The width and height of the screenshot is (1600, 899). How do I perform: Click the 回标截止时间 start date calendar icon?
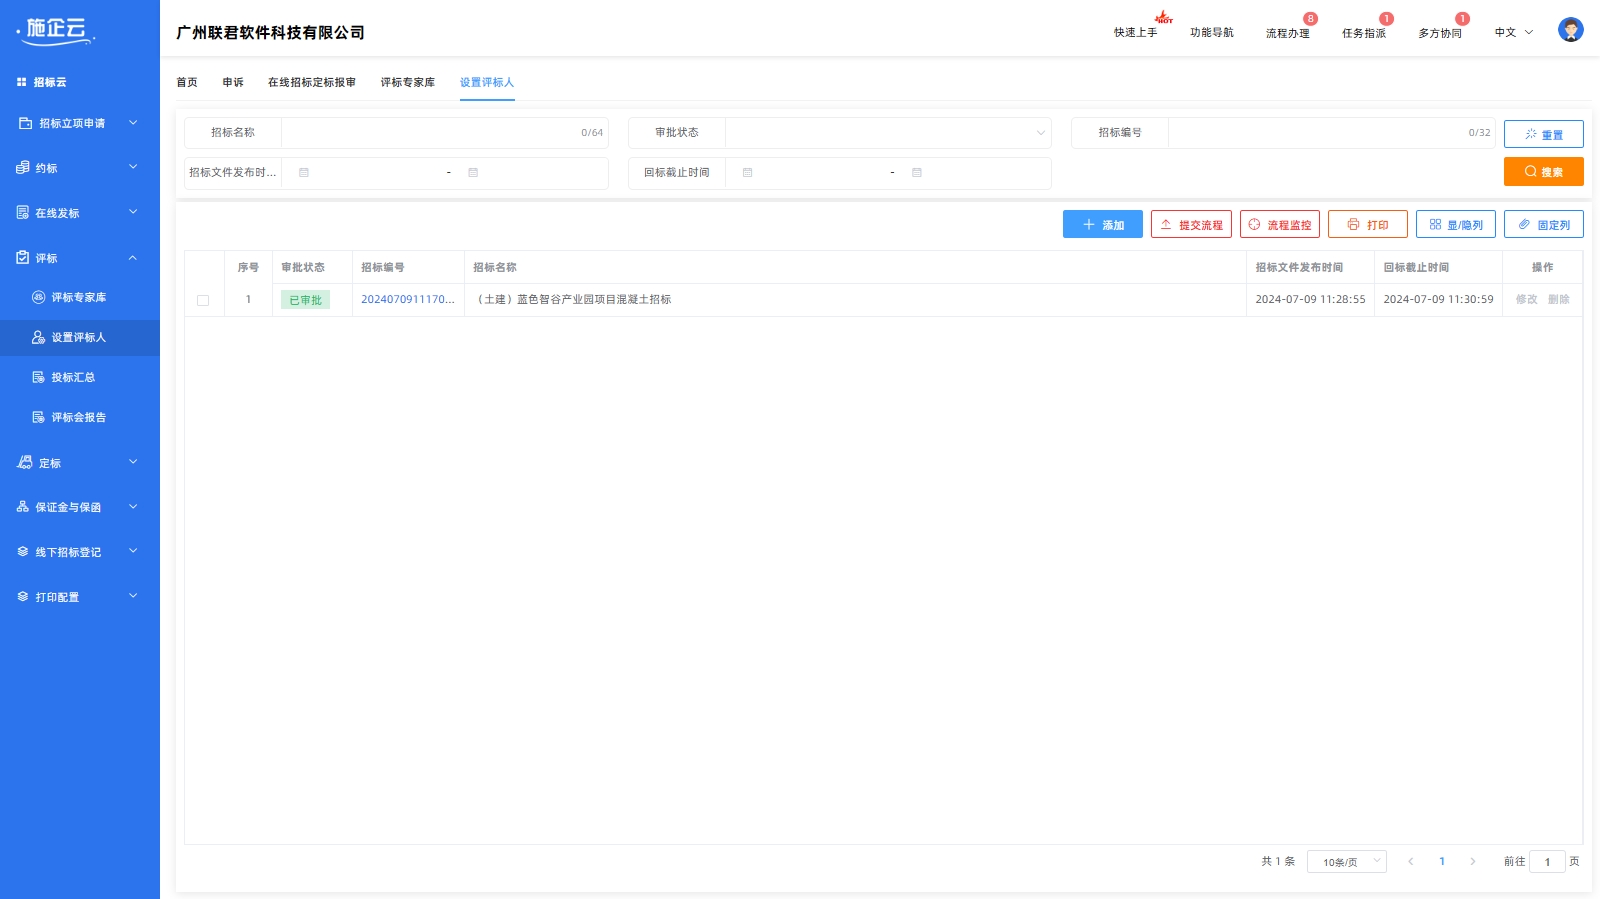pyautogui.click(x=747, y=173)
